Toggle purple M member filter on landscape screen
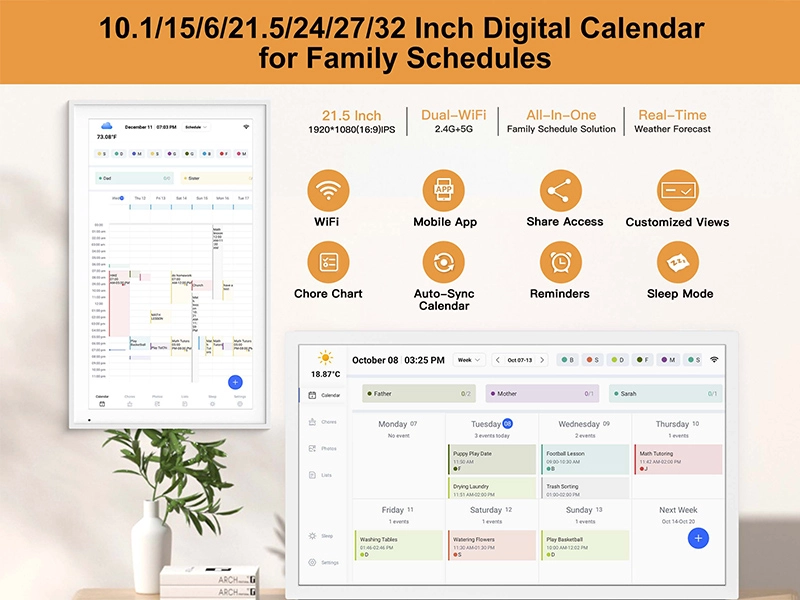This screenshot has height=600, width=800. pos(668,359)
